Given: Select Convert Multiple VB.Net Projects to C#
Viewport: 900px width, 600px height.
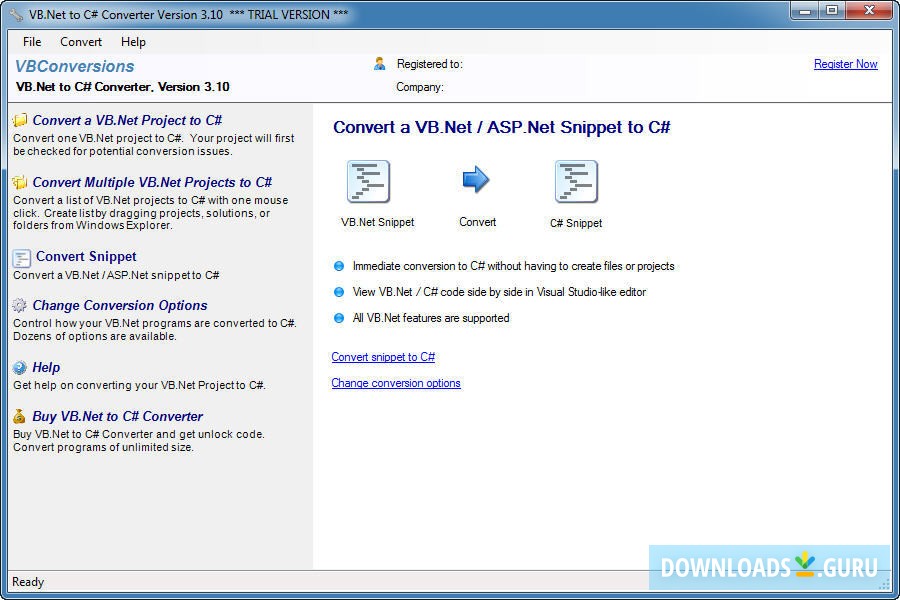Looking at the screenshot, I should [152, 182].
